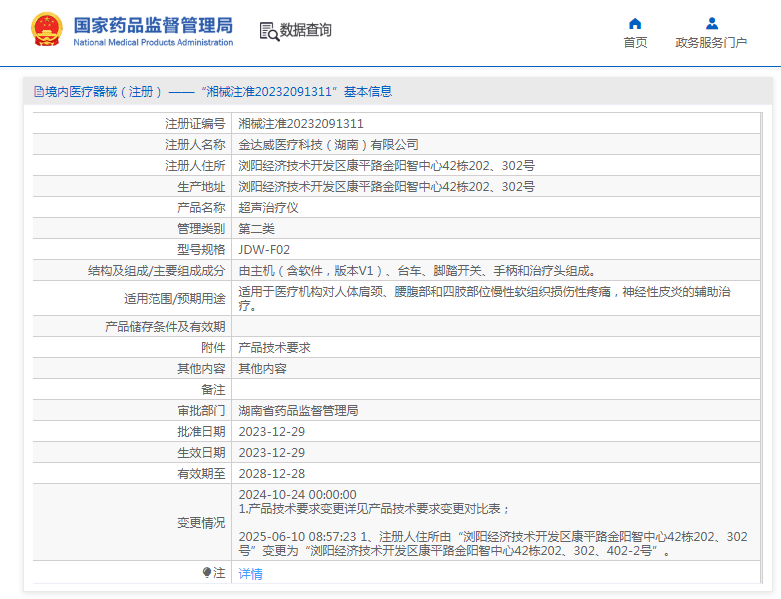
Task: Click 国家药品监督管理局 site title
Action: [x=153, y=25]
